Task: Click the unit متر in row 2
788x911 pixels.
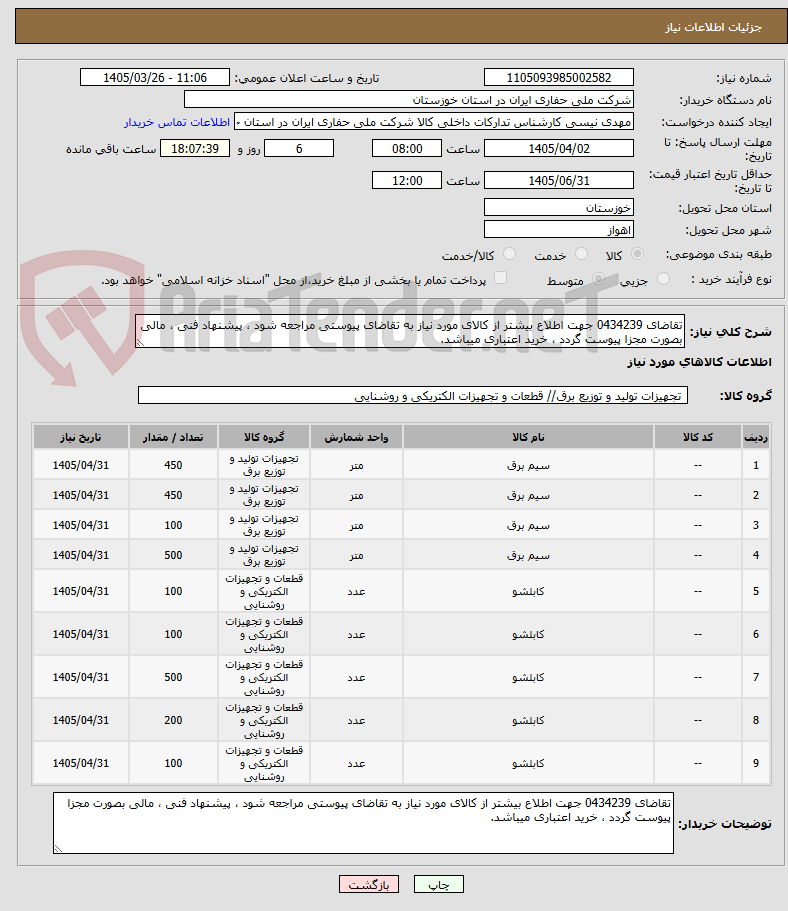Action: click(356, 496)
